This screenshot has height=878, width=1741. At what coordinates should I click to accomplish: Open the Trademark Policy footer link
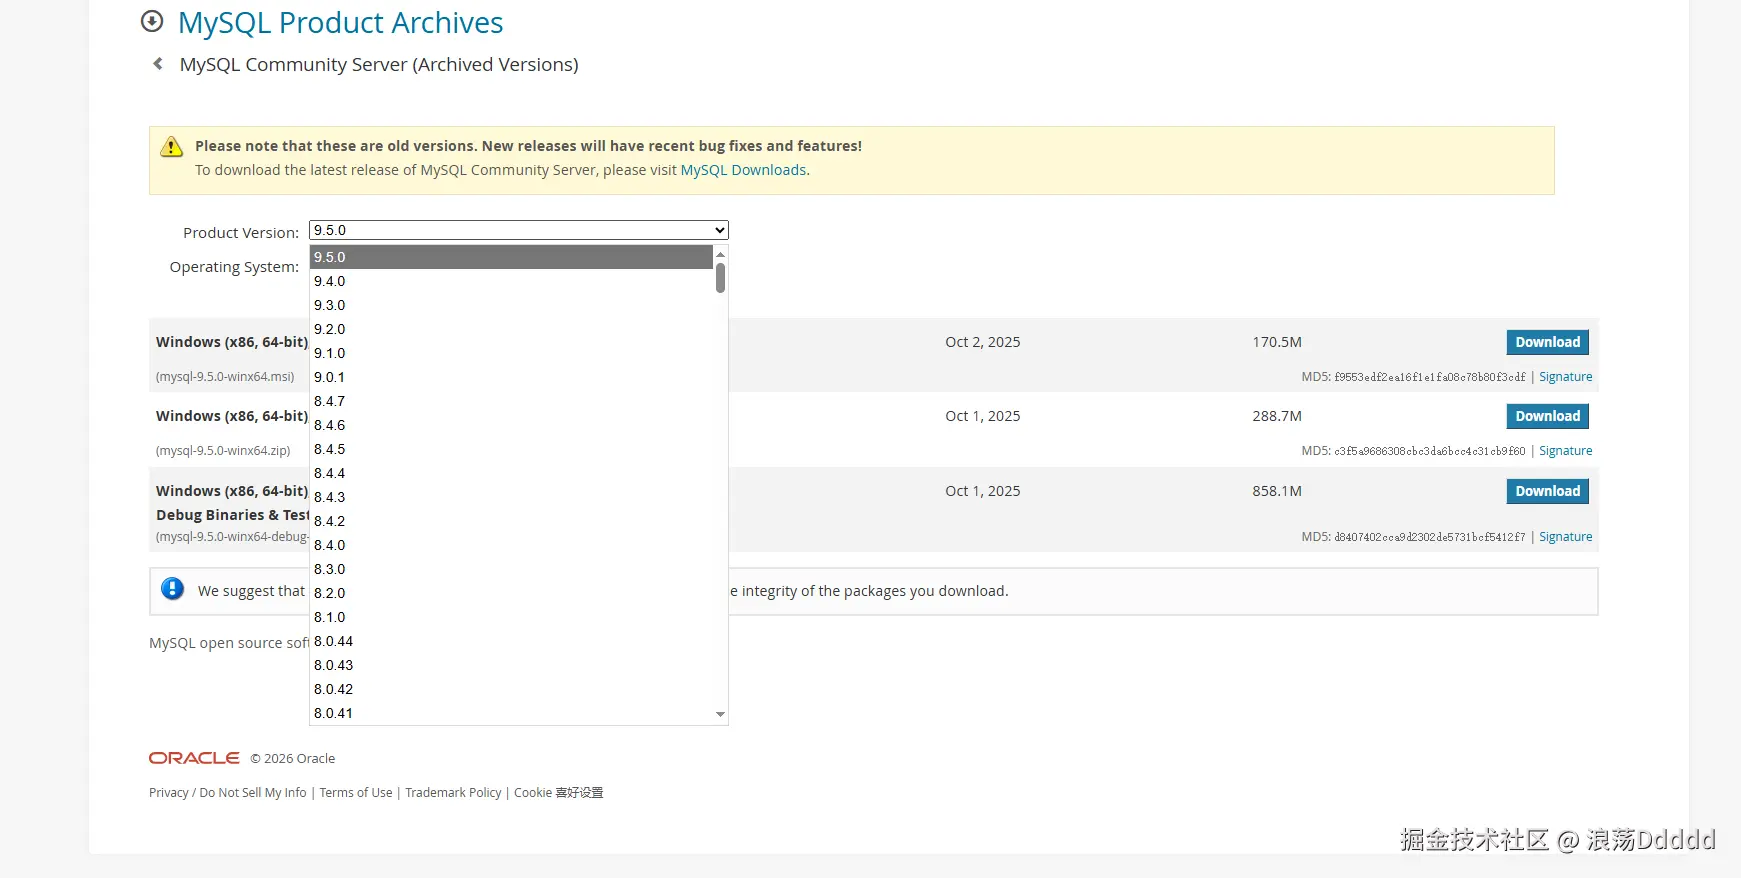pos(453,793)
